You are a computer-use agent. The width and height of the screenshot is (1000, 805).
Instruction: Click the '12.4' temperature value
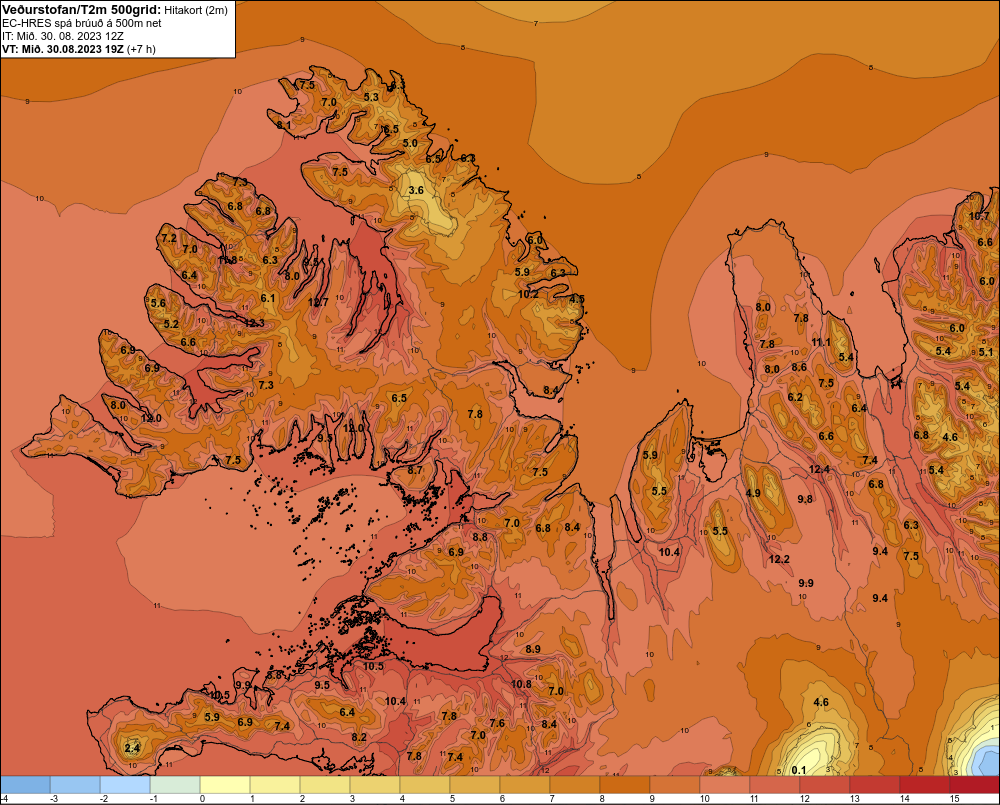tap(820, 469)
